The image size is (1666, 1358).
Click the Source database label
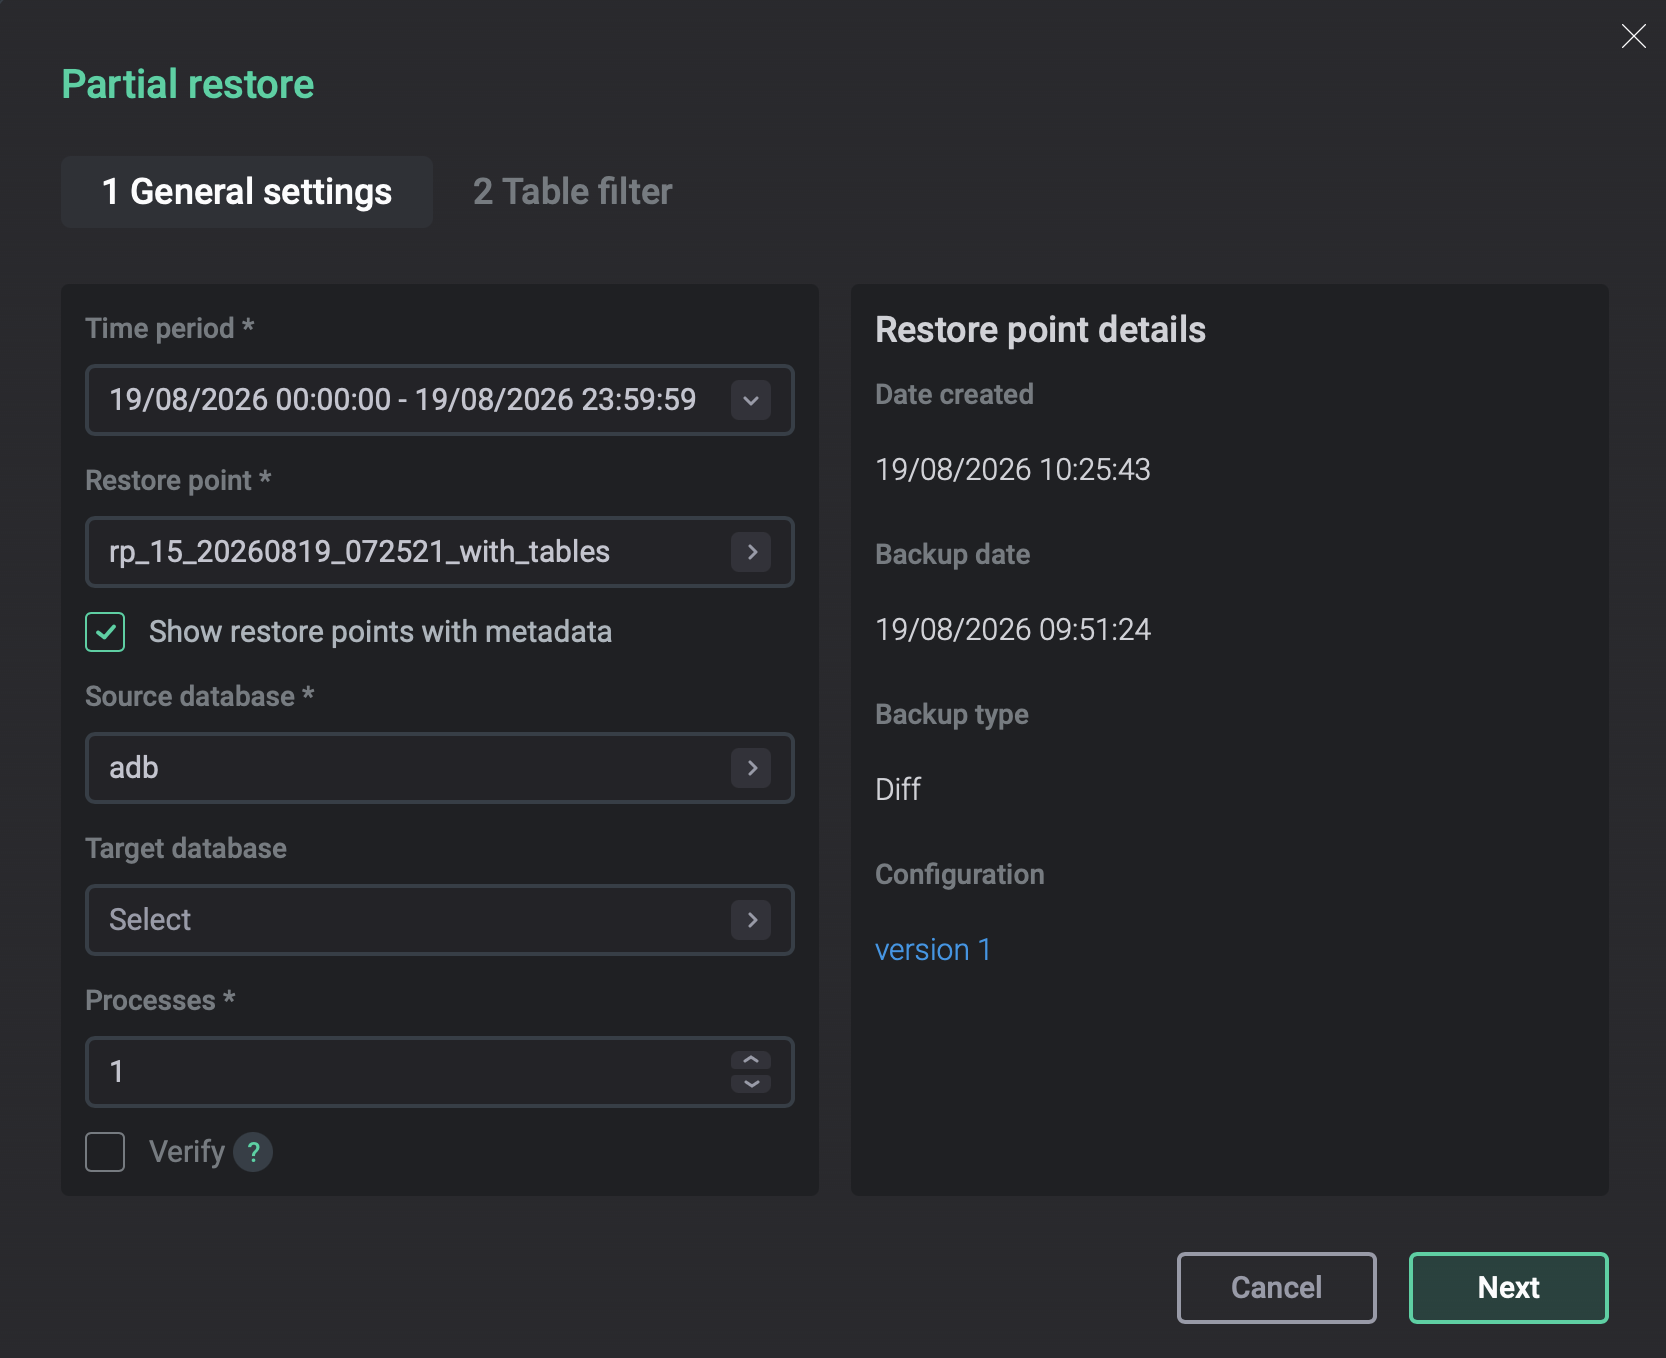click(x=200, y=696)
